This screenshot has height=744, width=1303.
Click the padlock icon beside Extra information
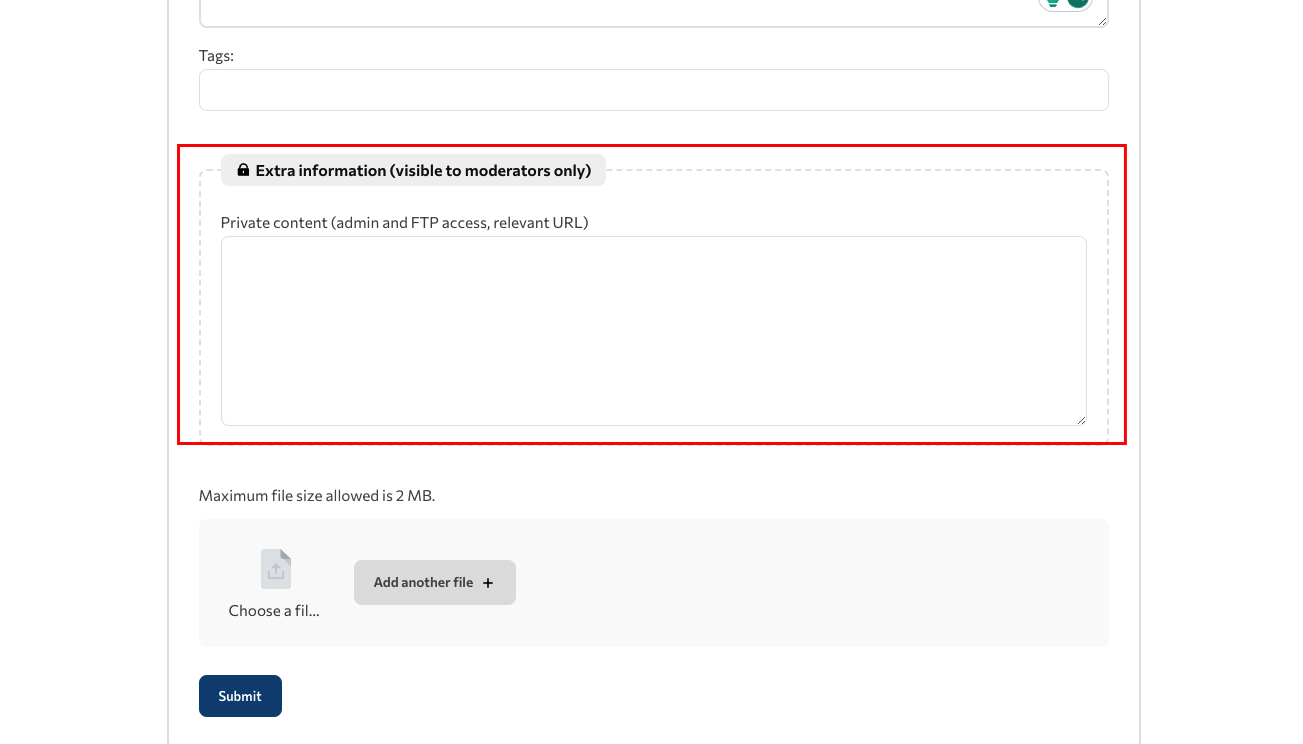click(x=243, y=170)
